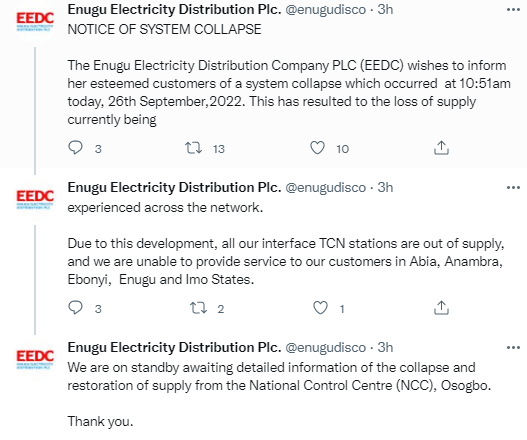
Task: Open EEDC avatar on third tweet
Action: [x=35, y=359]
